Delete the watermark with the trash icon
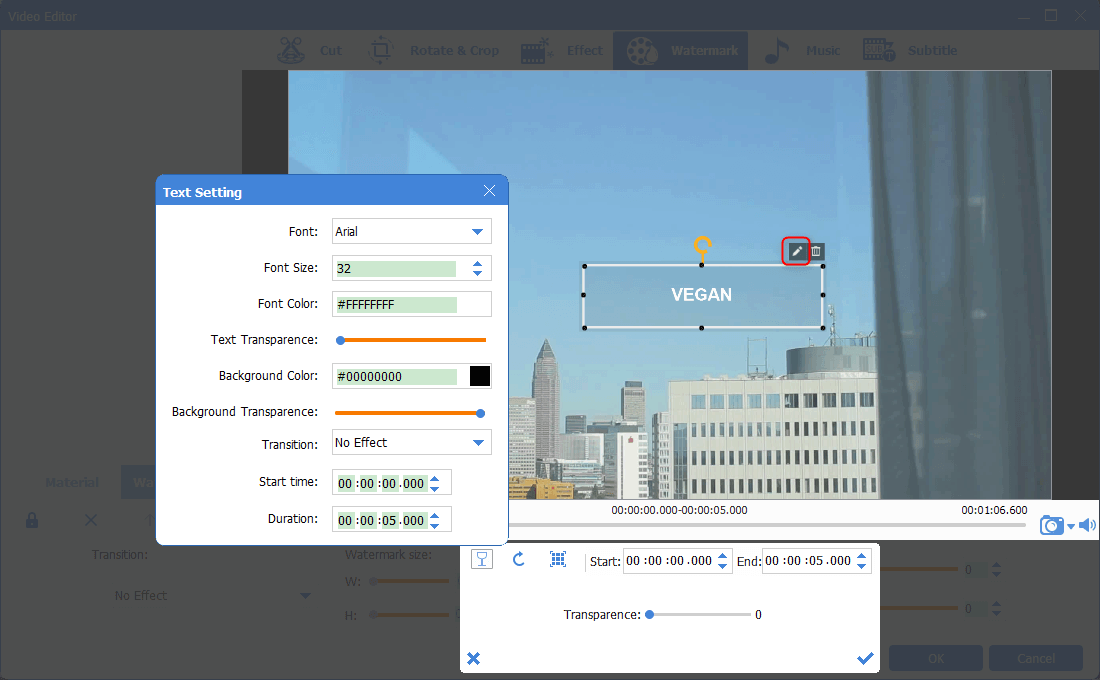This screenshot has height=680, width=1100. 816,252
